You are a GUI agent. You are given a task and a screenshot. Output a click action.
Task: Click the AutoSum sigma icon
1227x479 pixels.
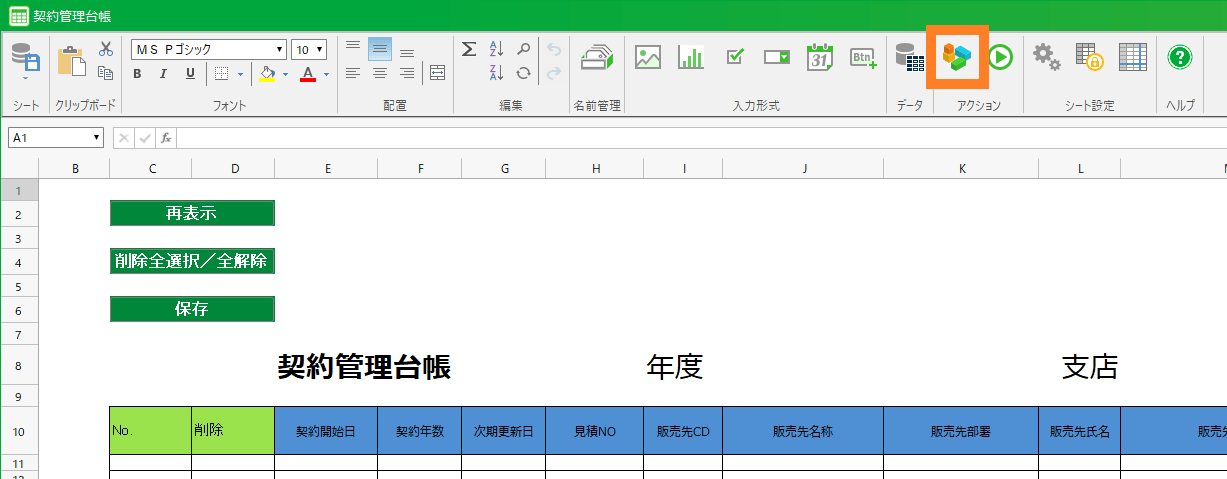point(468,49)
